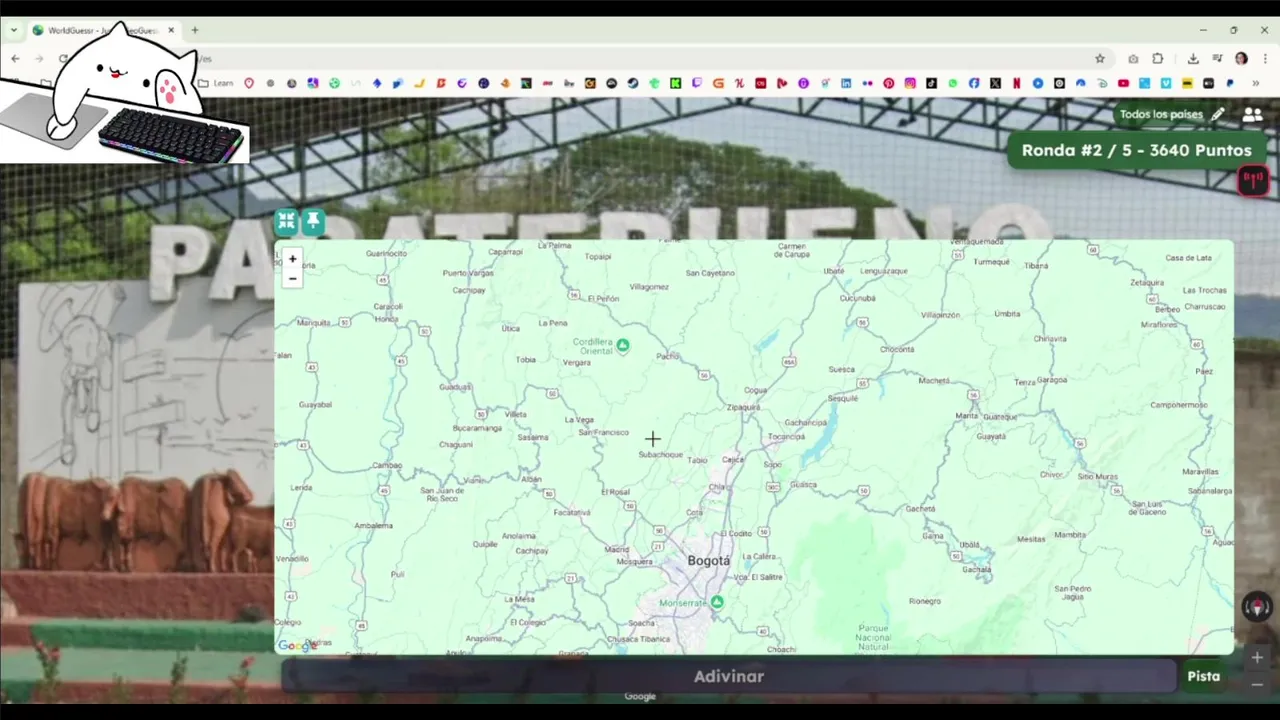Screen dimensions: 1280x720
Task: Click the Monserrate park marker
Action: [x=717, y=602]
